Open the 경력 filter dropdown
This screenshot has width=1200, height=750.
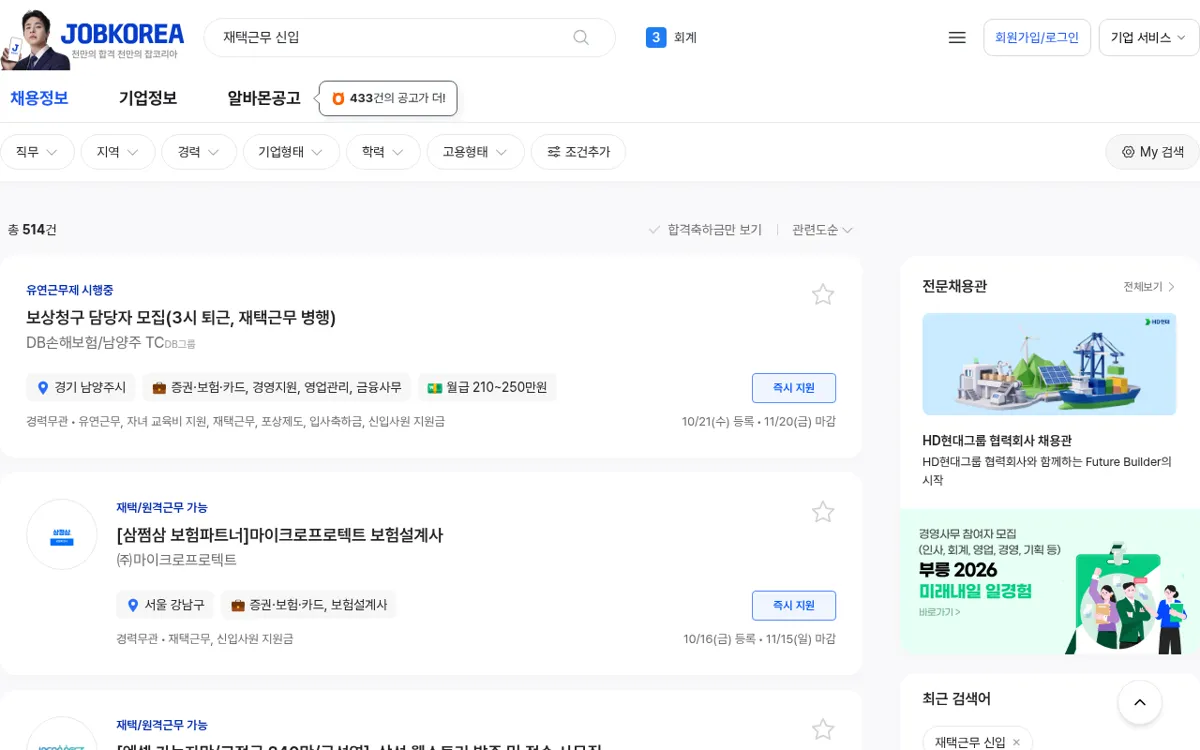199,152
